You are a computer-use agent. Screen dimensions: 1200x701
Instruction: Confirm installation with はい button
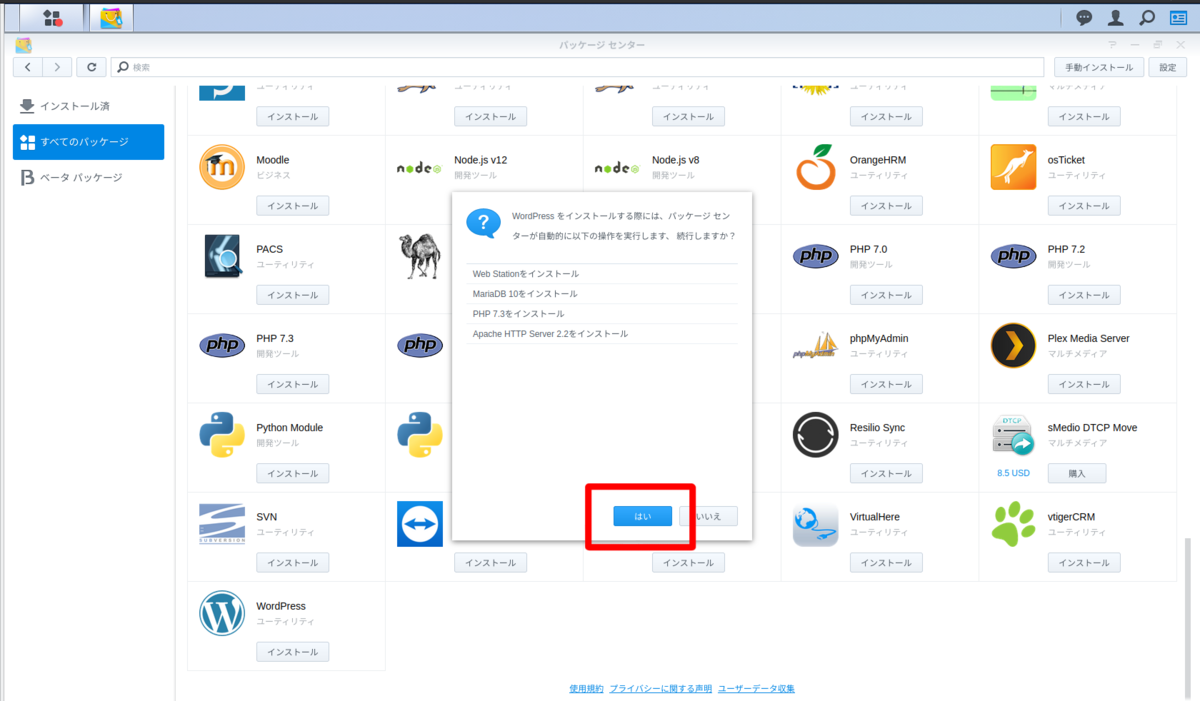(643, 516)
